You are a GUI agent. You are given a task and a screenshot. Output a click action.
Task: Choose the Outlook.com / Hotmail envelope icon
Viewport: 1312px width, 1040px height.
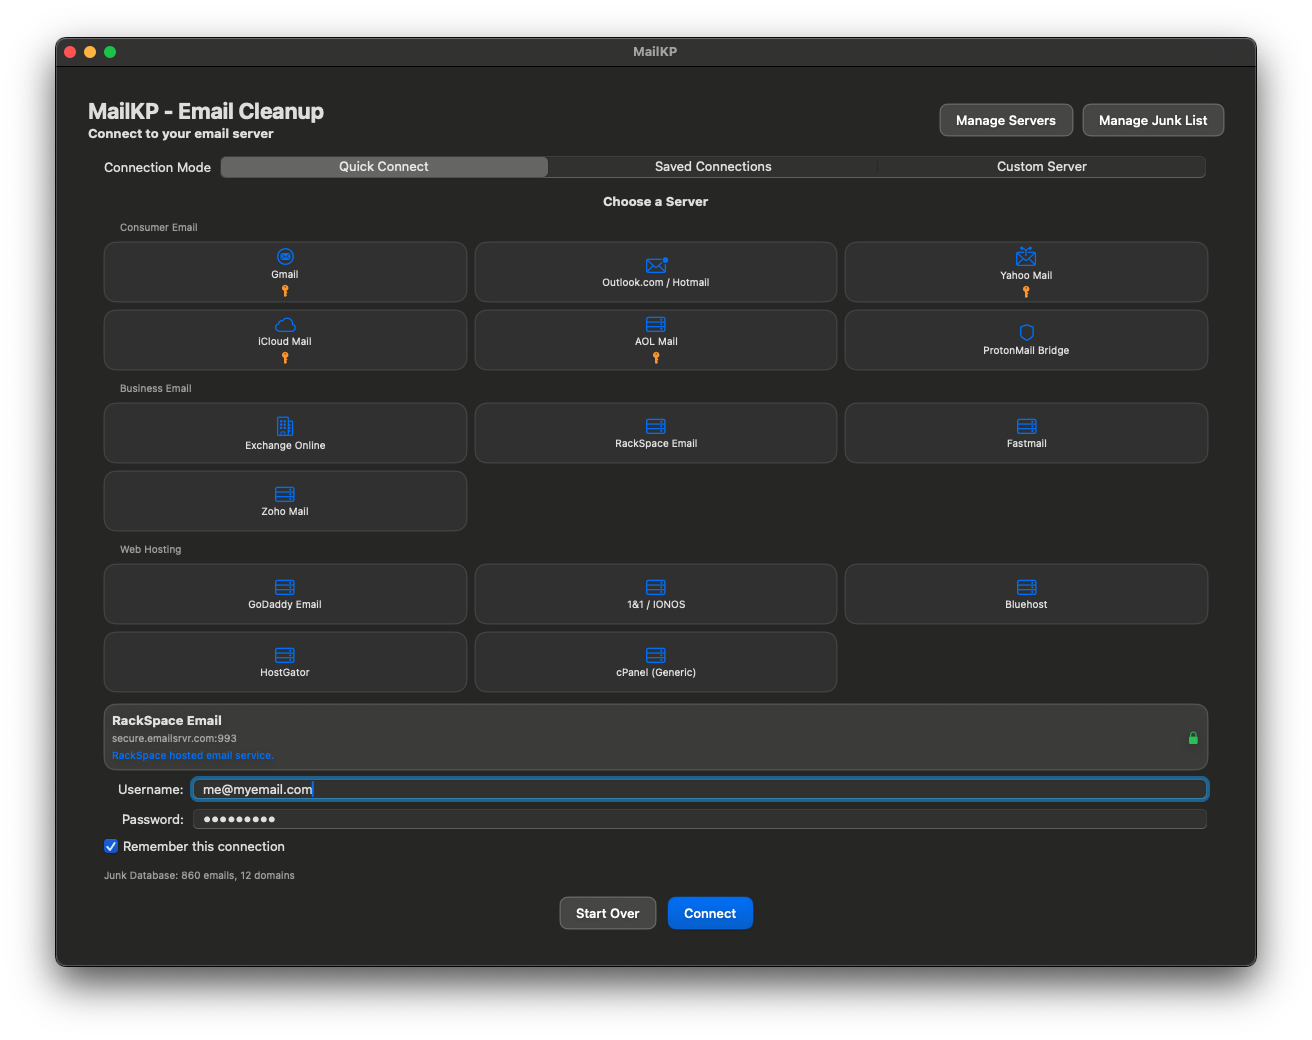(x=656, y=265)
